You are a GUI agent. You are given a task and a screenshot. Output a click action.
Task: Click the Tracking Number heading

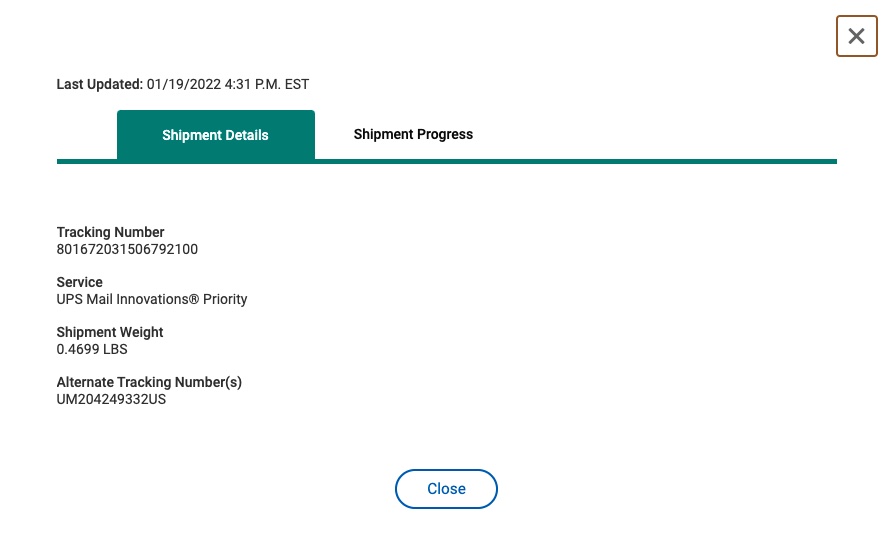tap(110, 232)
